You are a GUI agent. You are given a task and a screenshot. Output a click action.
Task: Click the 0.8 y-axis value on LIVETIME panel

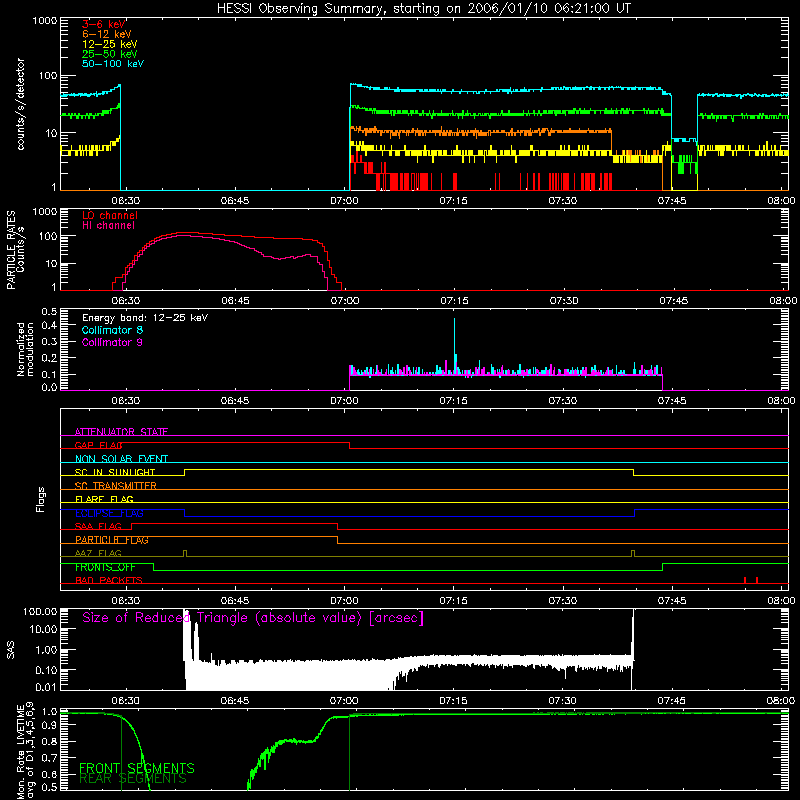click(49, 742)
